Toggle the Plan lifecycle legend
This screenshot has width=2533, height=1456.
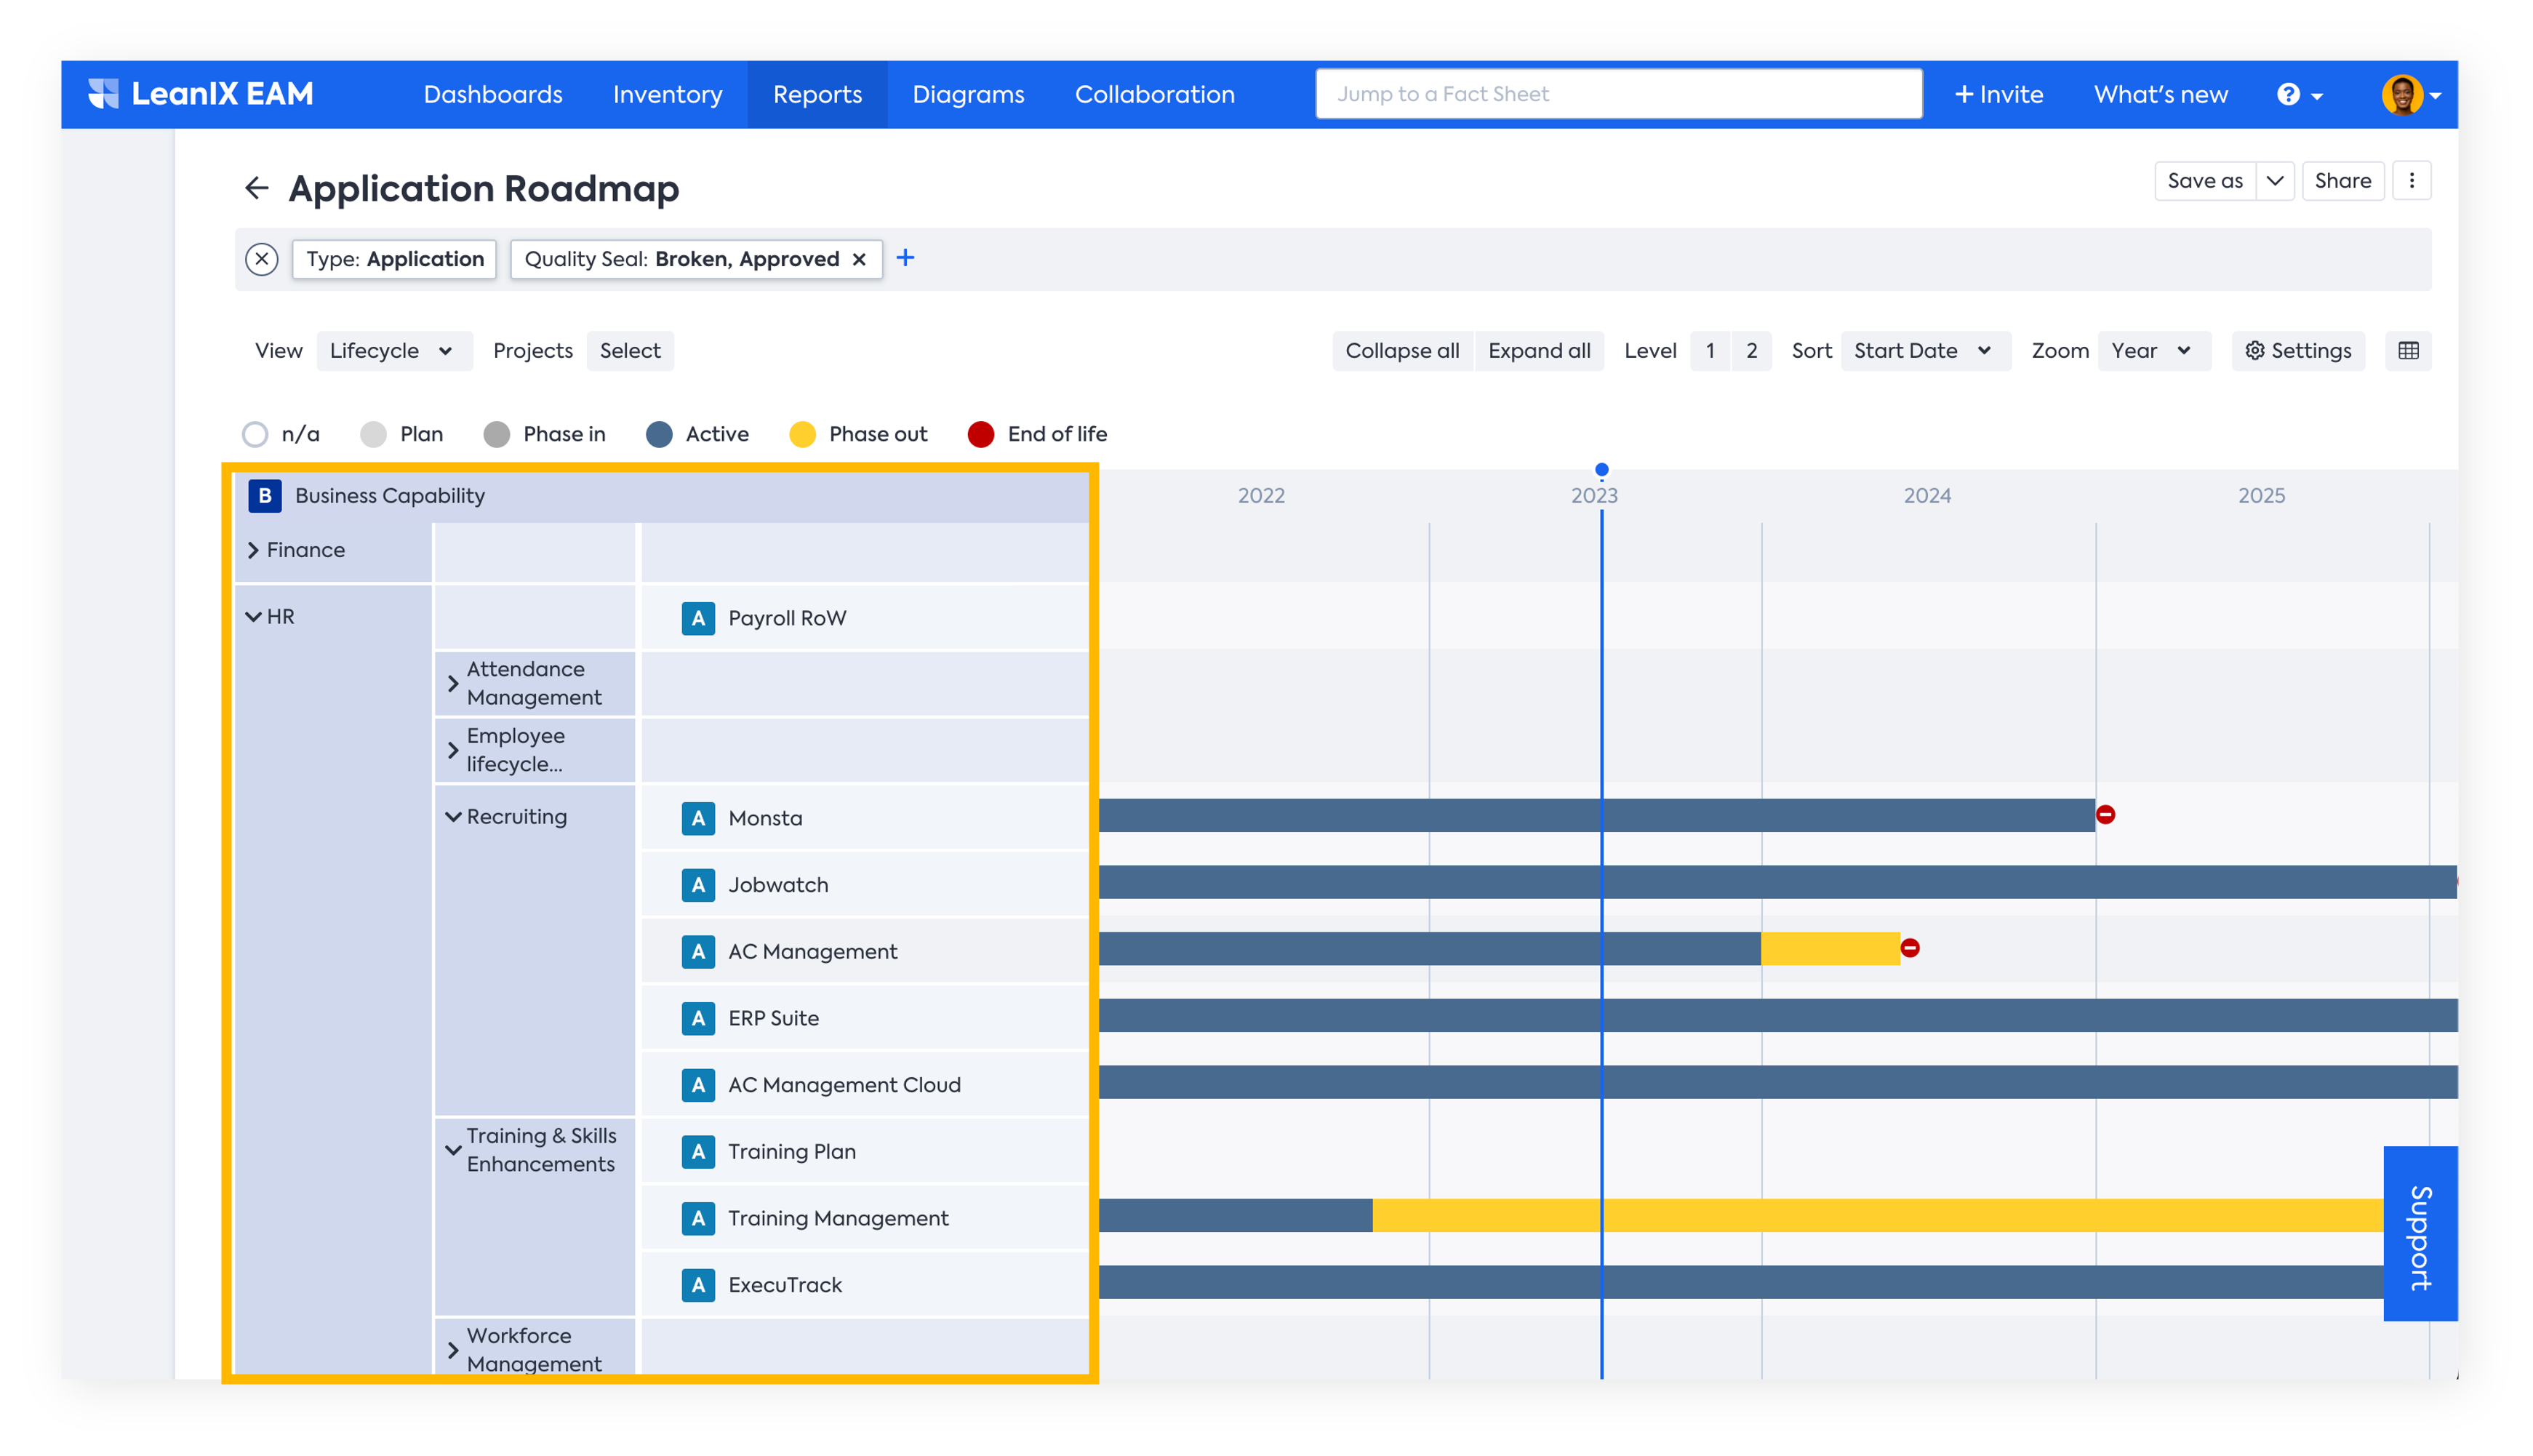pos(402,434)
